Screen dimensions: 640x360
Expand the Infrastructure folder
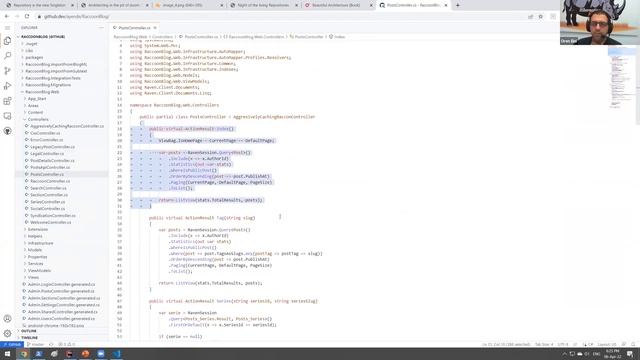(40, 243)
